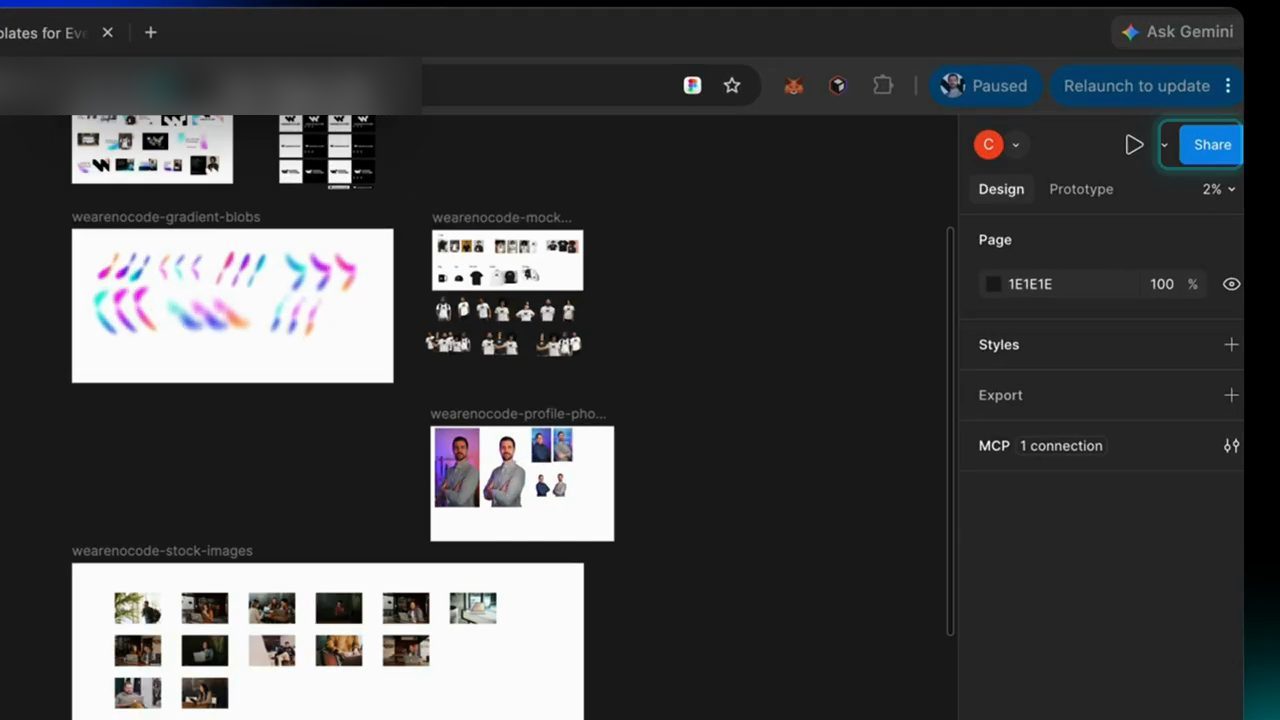Click the canvas vertical scrollbar
The width and height of the screenshot is (1280, 720).
951,430
